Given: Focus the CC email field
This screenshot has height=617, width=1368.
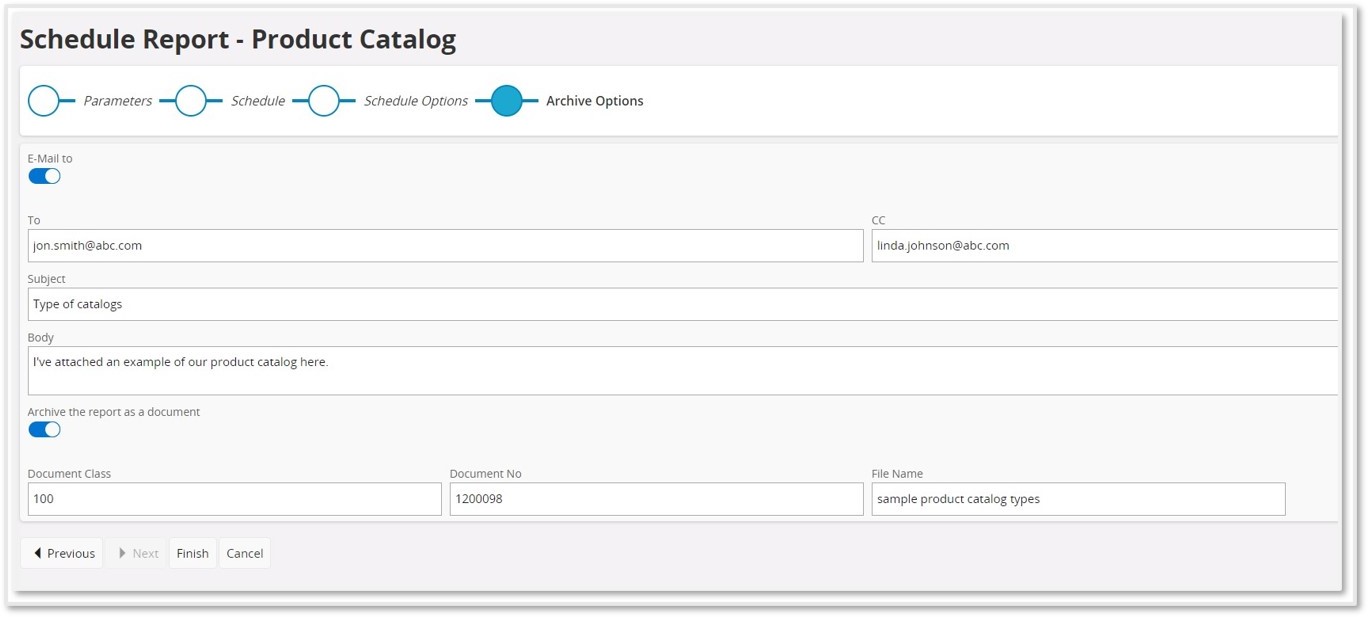Looking at the screenshot, I should pyautogui.click(x=1104, y=246).
